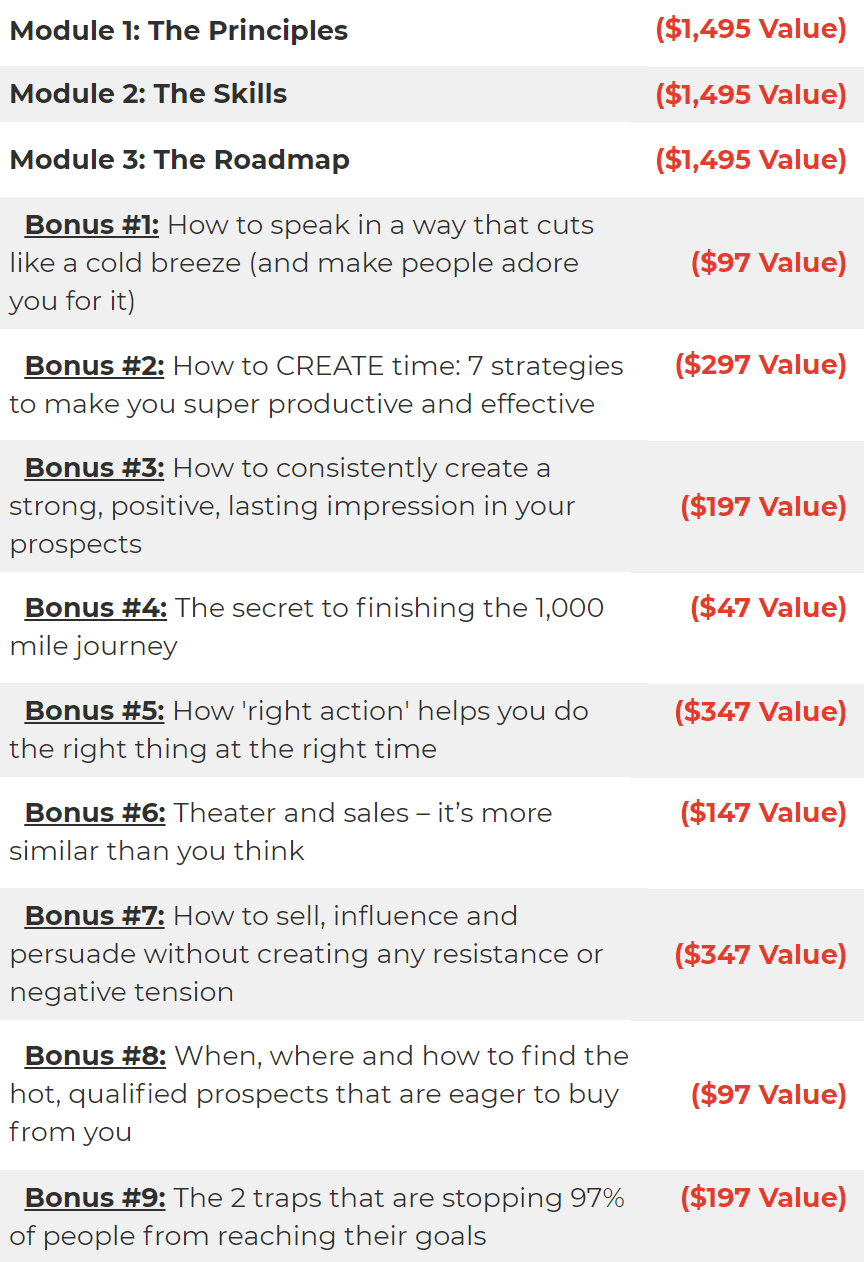Select the Bonus #8 underlined label
This screenshot has width=866, height=1262.
95,1056
